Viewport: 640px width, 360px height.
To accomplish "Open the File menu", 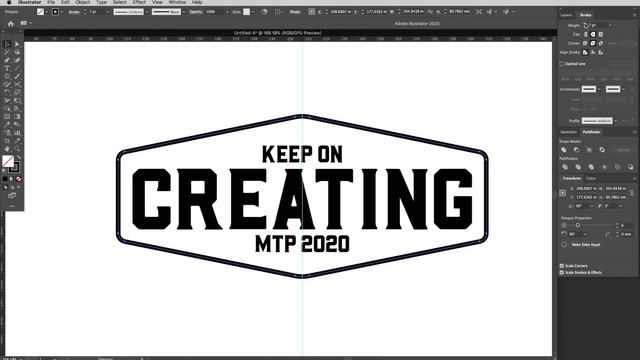I will tap(51, 2).
